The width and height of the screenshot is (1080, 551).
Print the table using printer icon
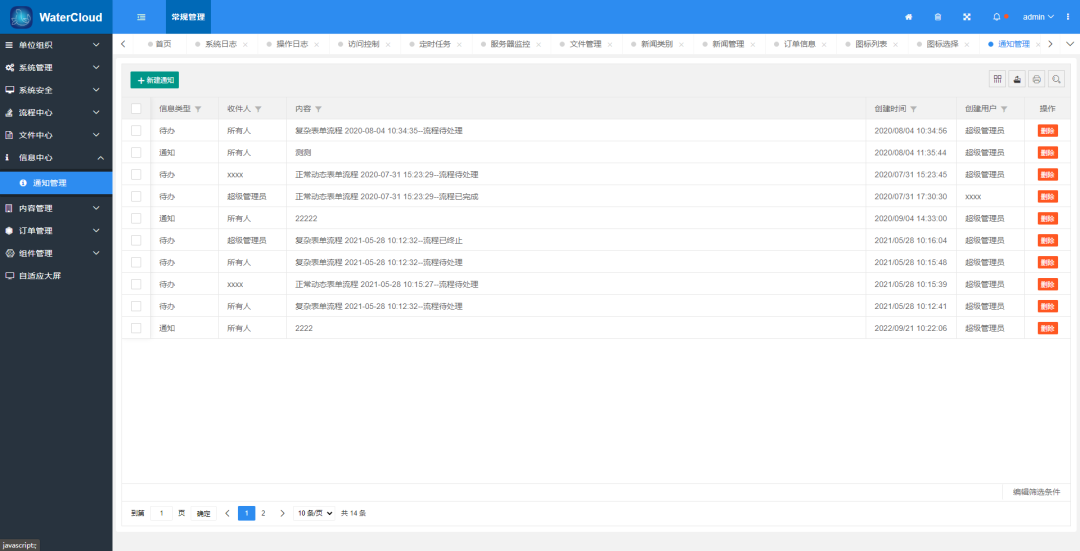coord(1037,79)
